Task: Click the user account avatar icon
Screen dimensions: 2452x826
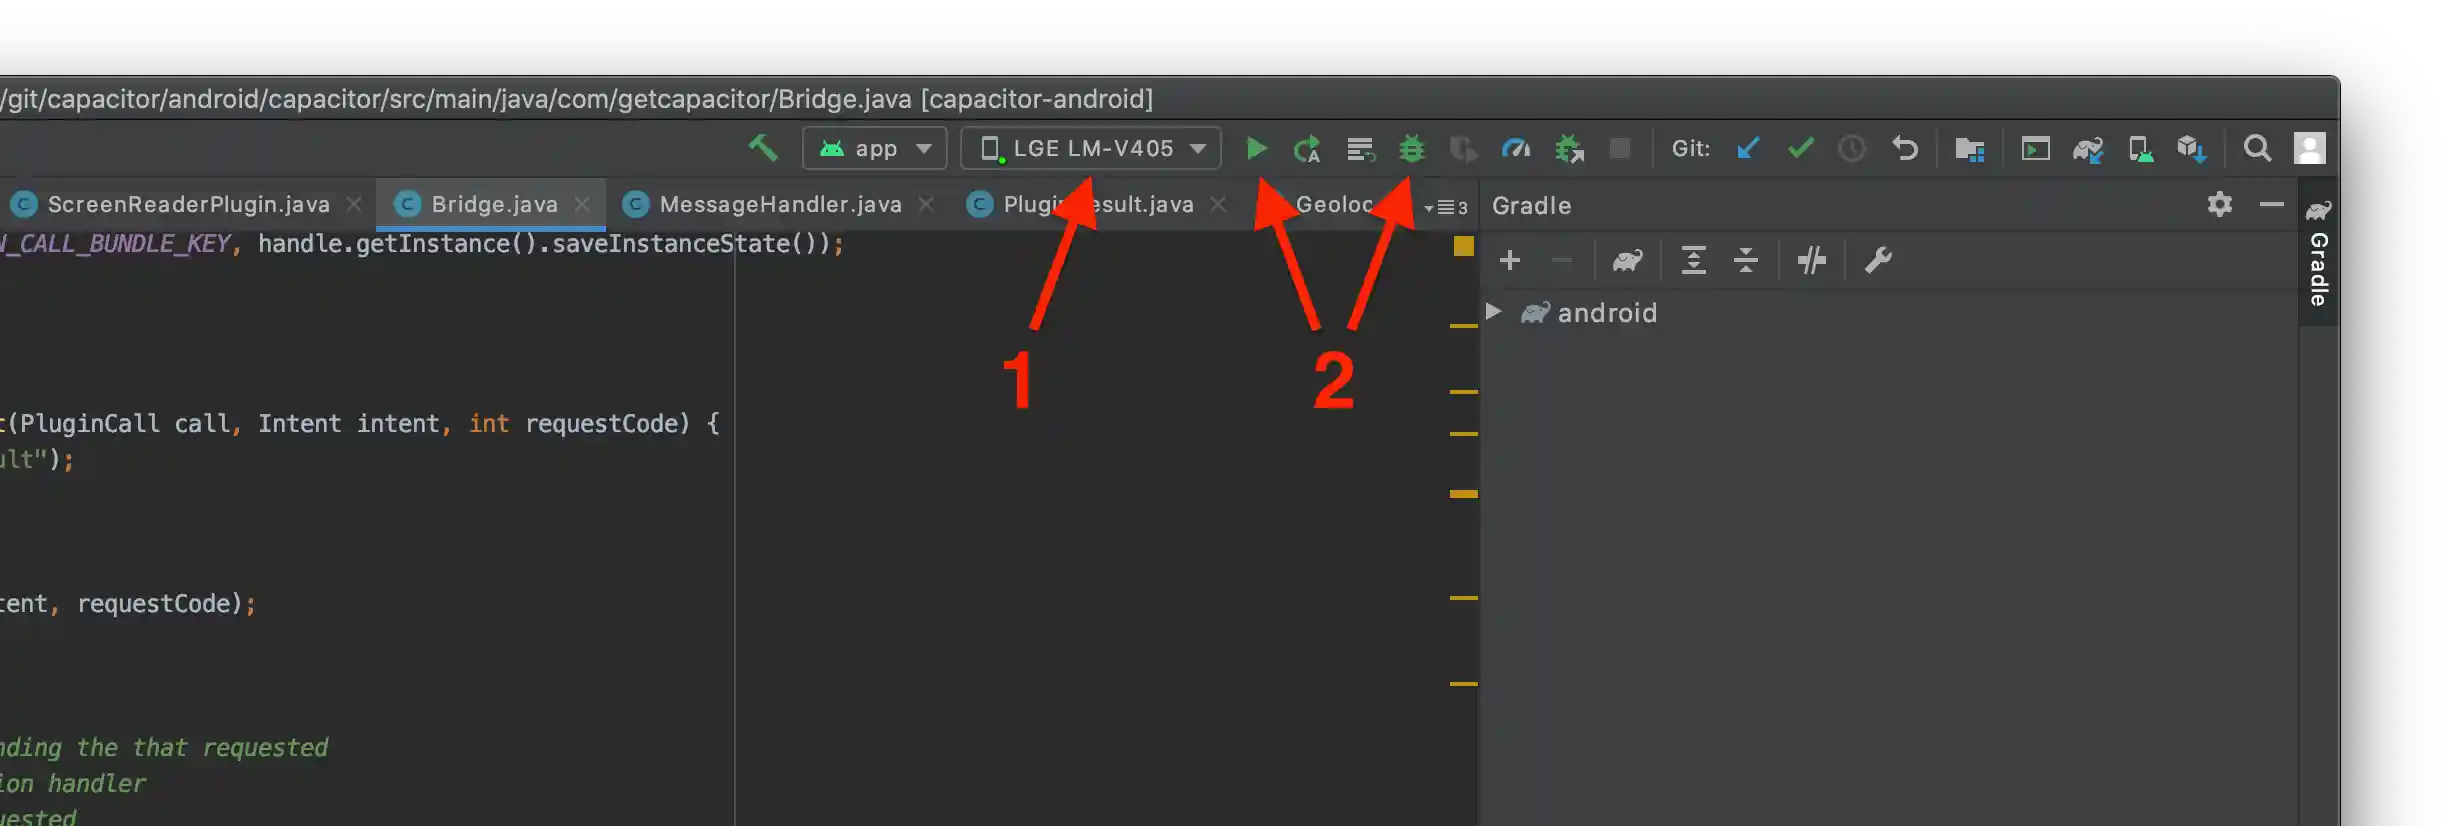Action: (2310, 149)
